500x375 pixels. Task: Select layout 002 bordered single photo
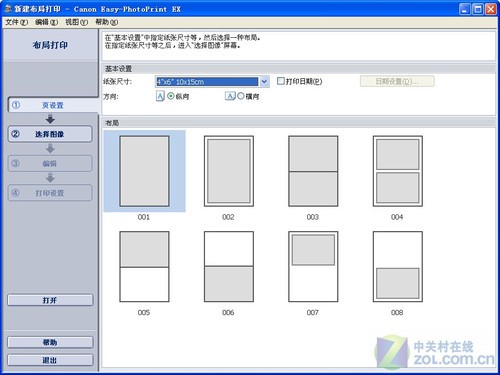tap(229, 171)
